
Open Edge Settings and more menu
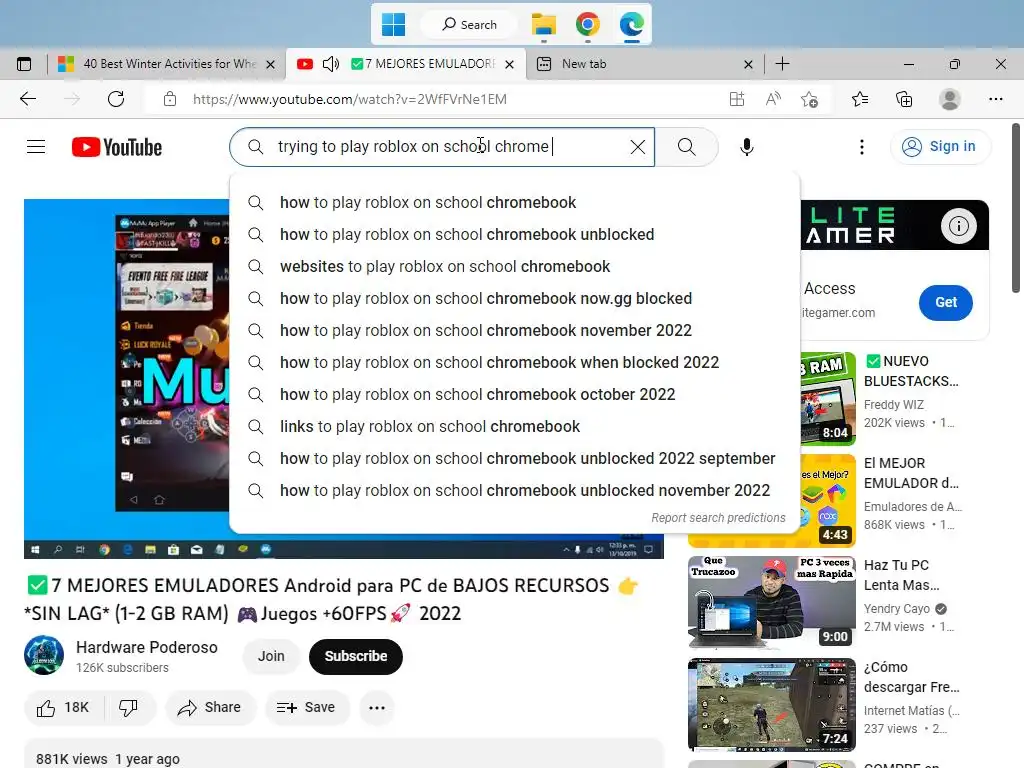pyautogui.click(x=995, y=99)
